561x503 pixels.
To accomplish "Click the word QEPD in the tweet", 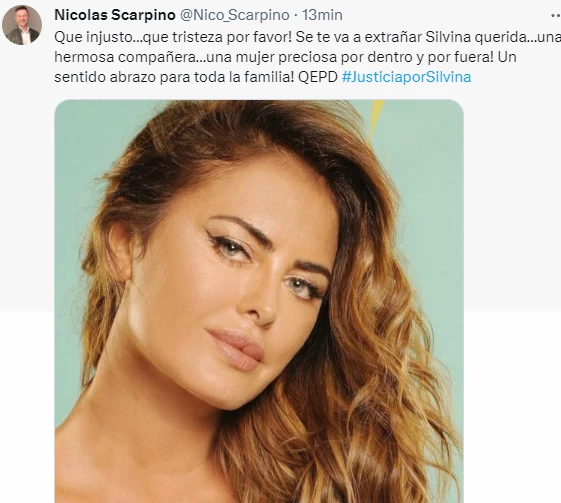I will 318,77.
